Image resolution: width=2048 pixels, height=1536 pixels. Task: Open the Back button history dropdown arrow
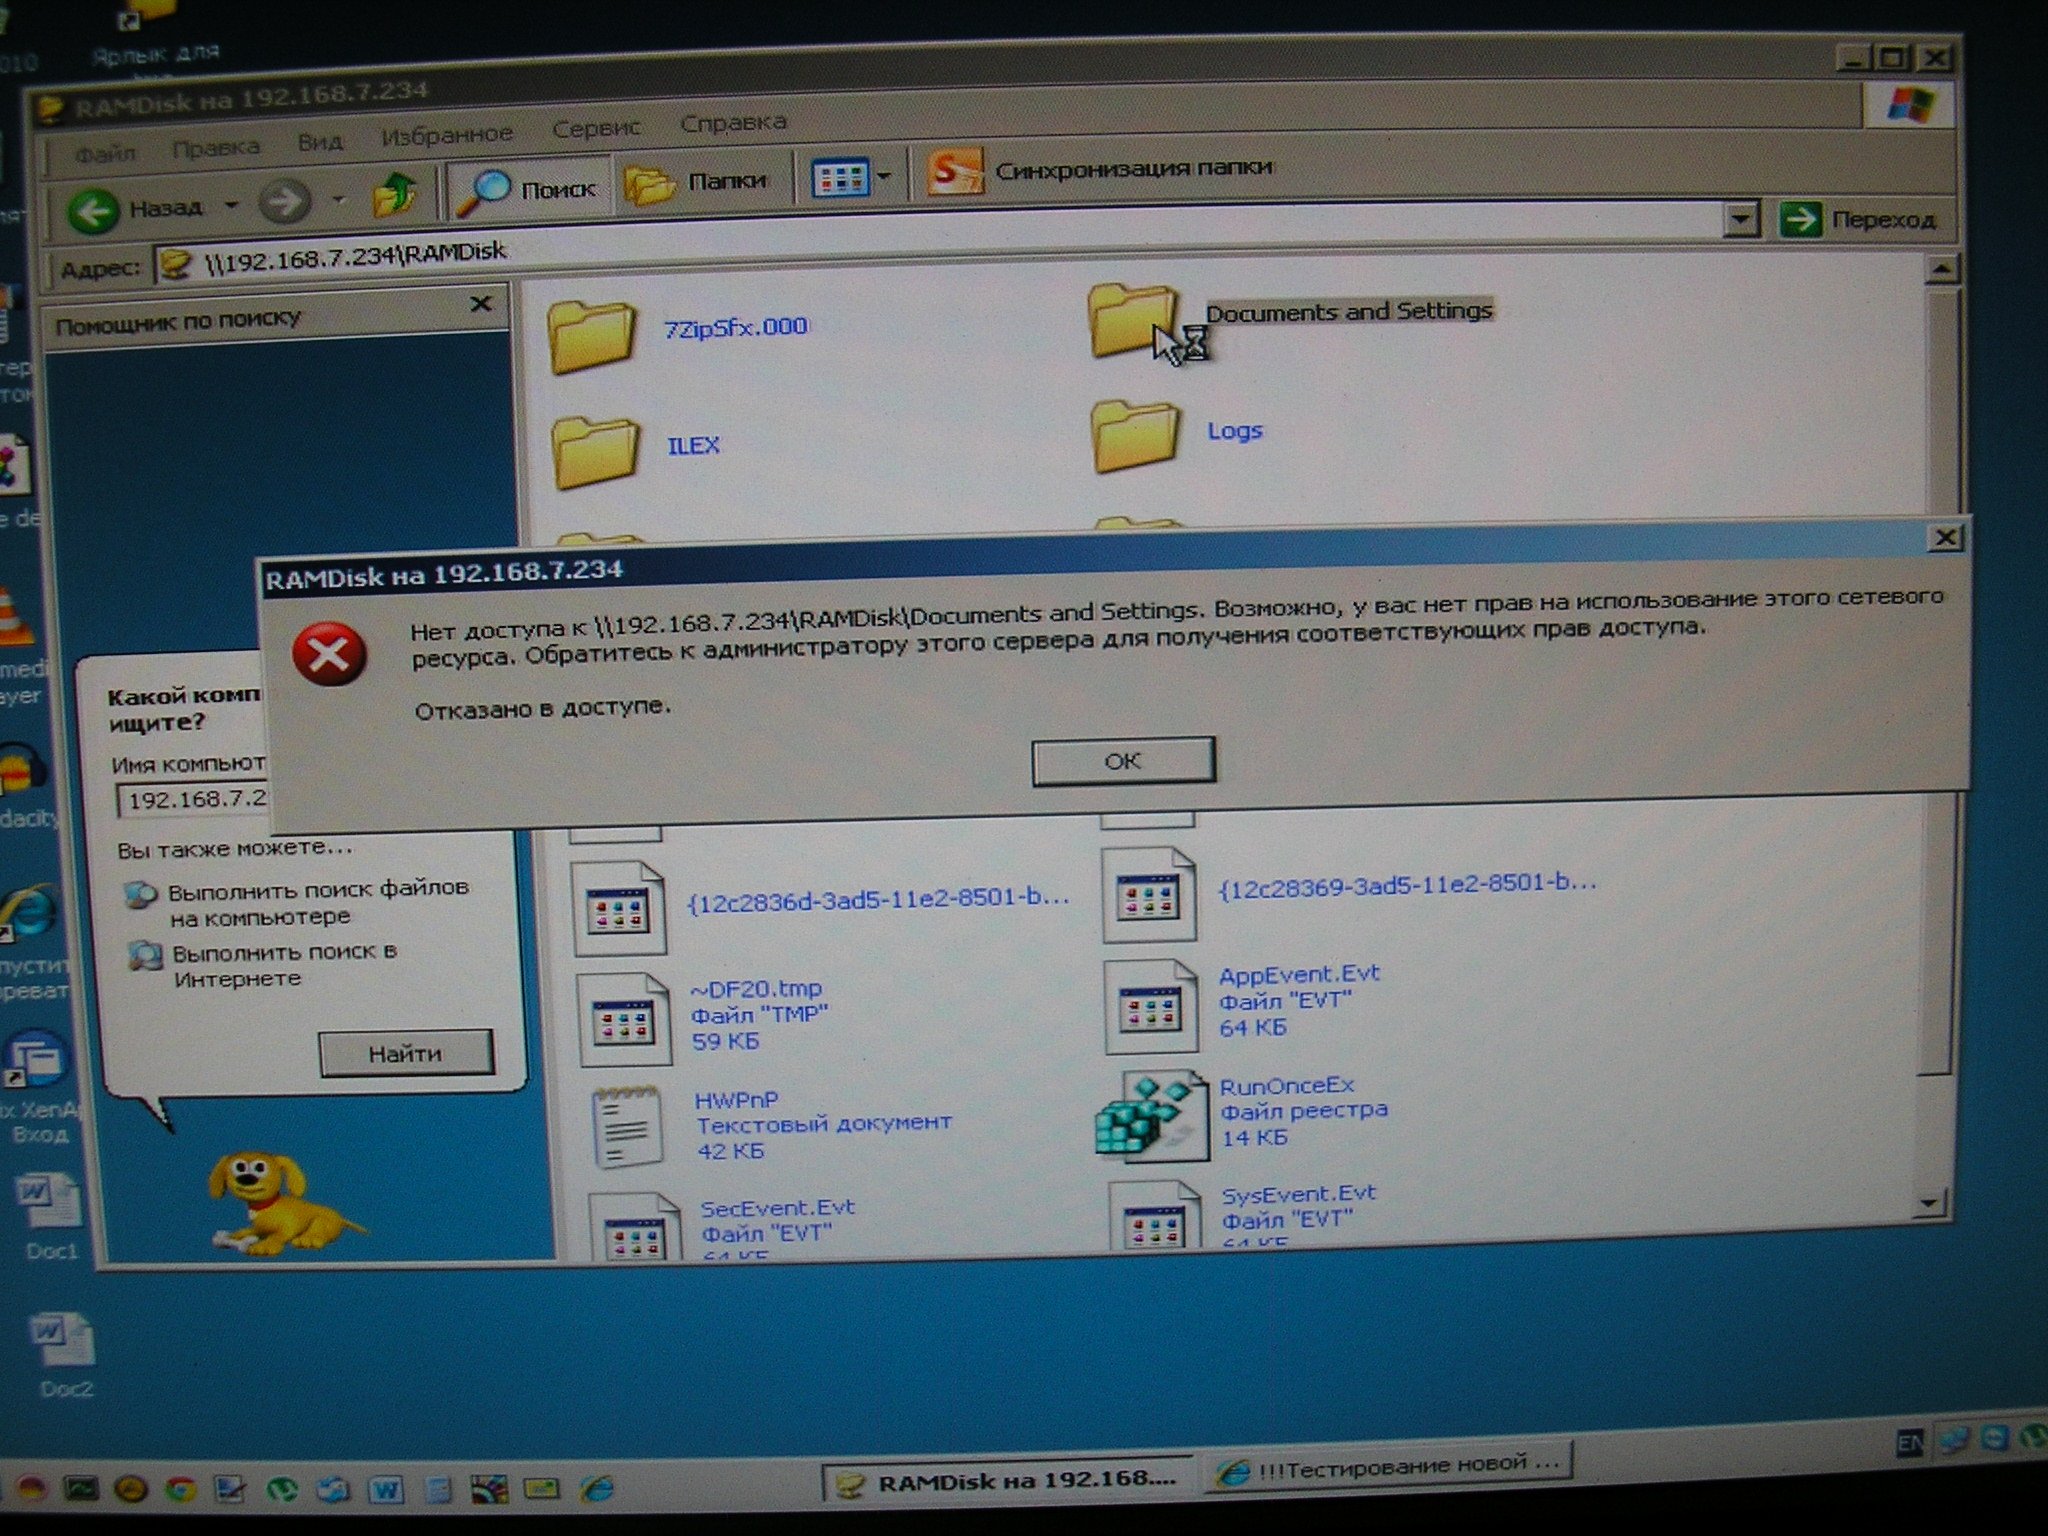click(x=231, y=206)
